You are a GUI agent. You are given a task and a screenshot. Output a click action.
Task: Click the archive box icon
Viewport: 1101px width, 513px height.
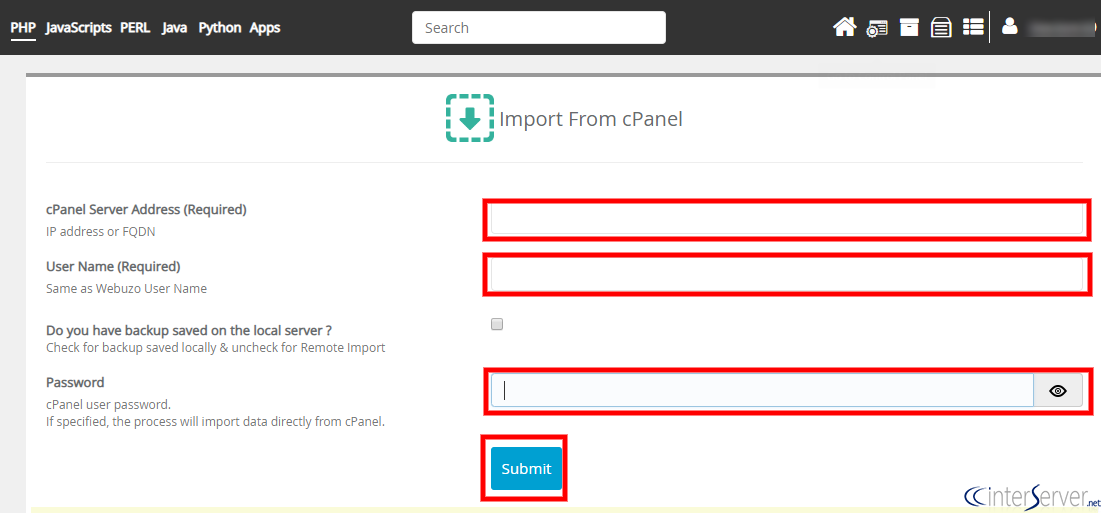coord(909,27)
